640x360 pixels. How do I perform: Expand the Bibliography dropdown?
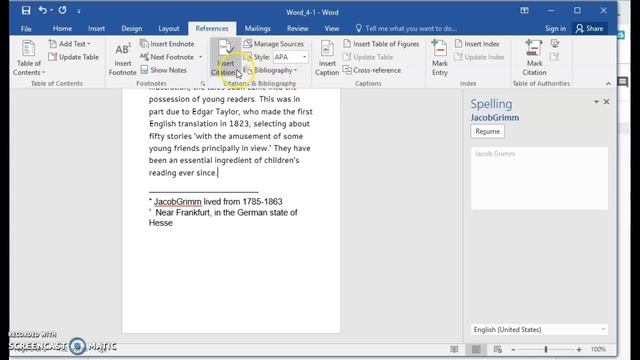point(270,70)
